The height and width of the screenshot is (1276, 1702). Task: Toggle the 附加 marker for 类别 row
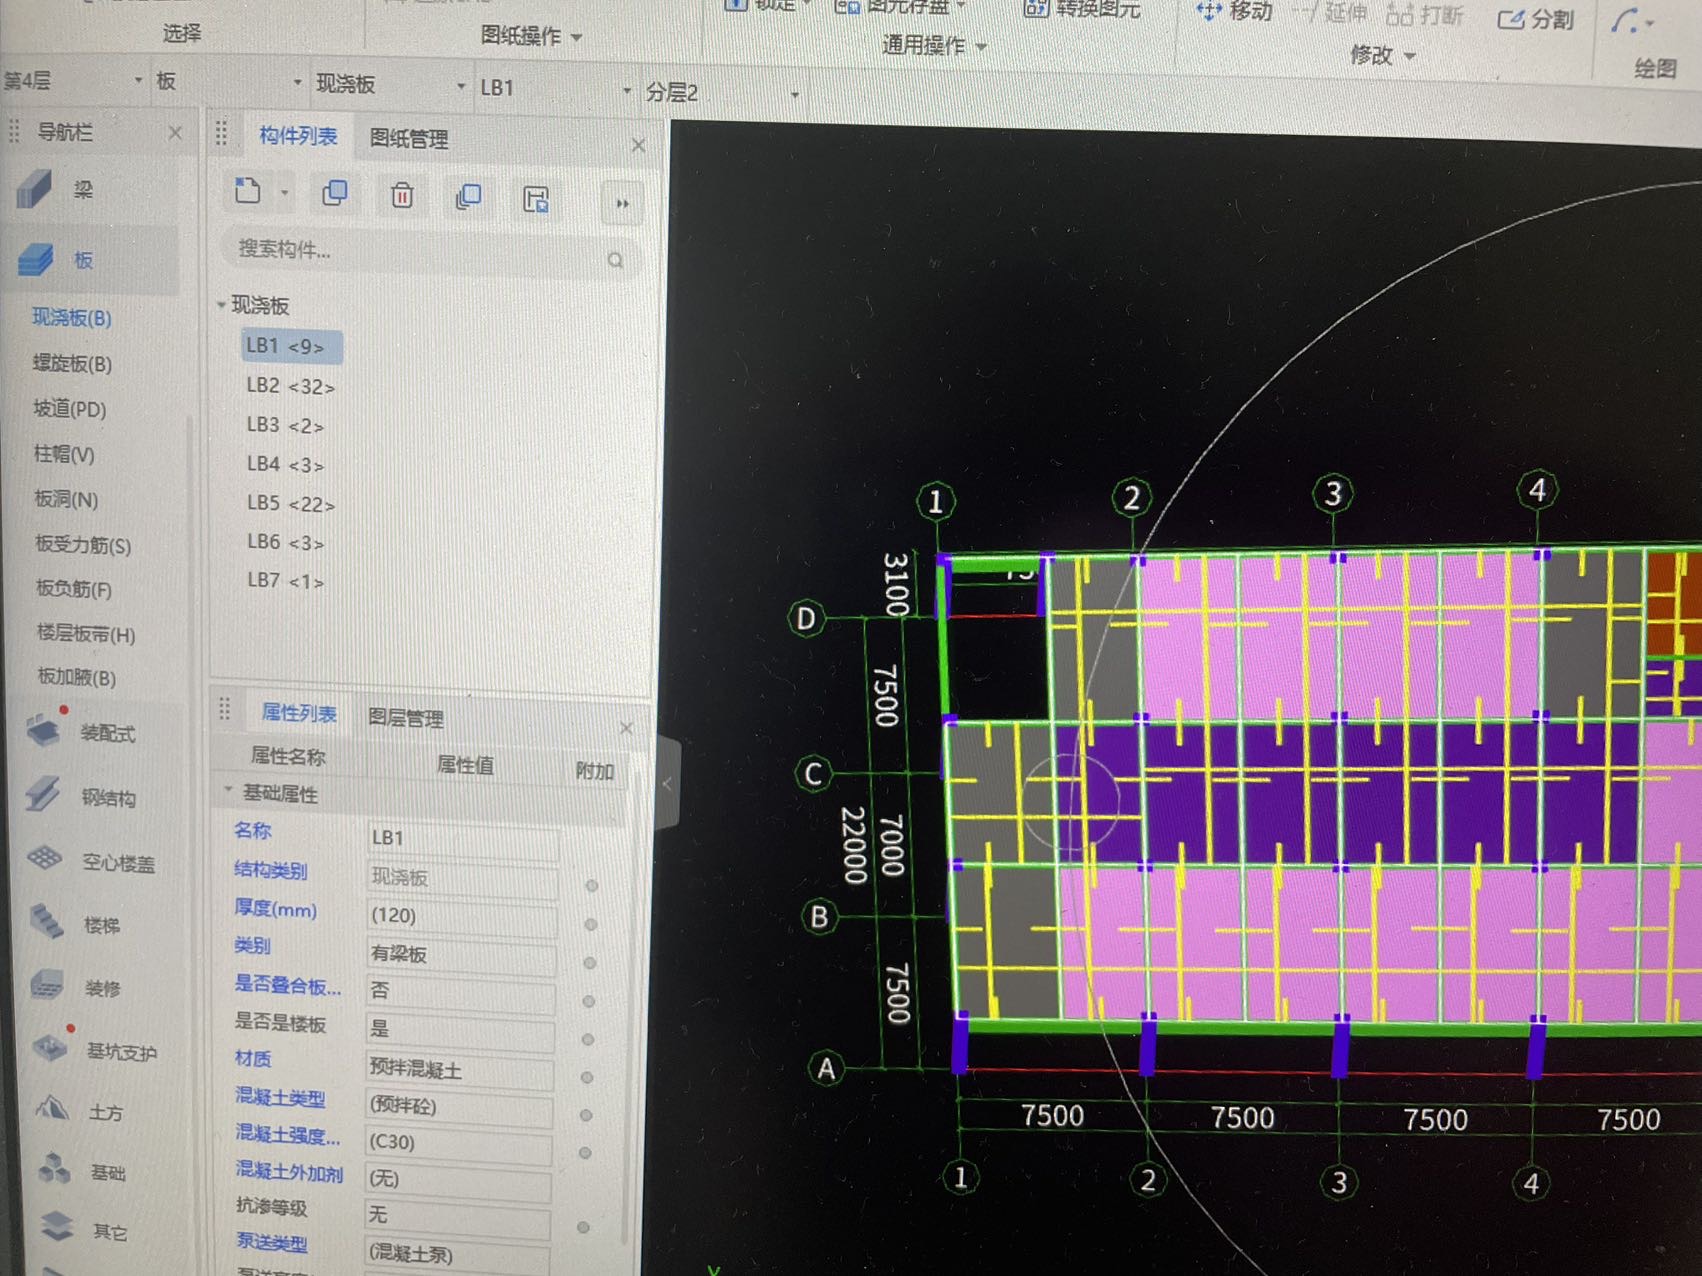coord(590,963)
